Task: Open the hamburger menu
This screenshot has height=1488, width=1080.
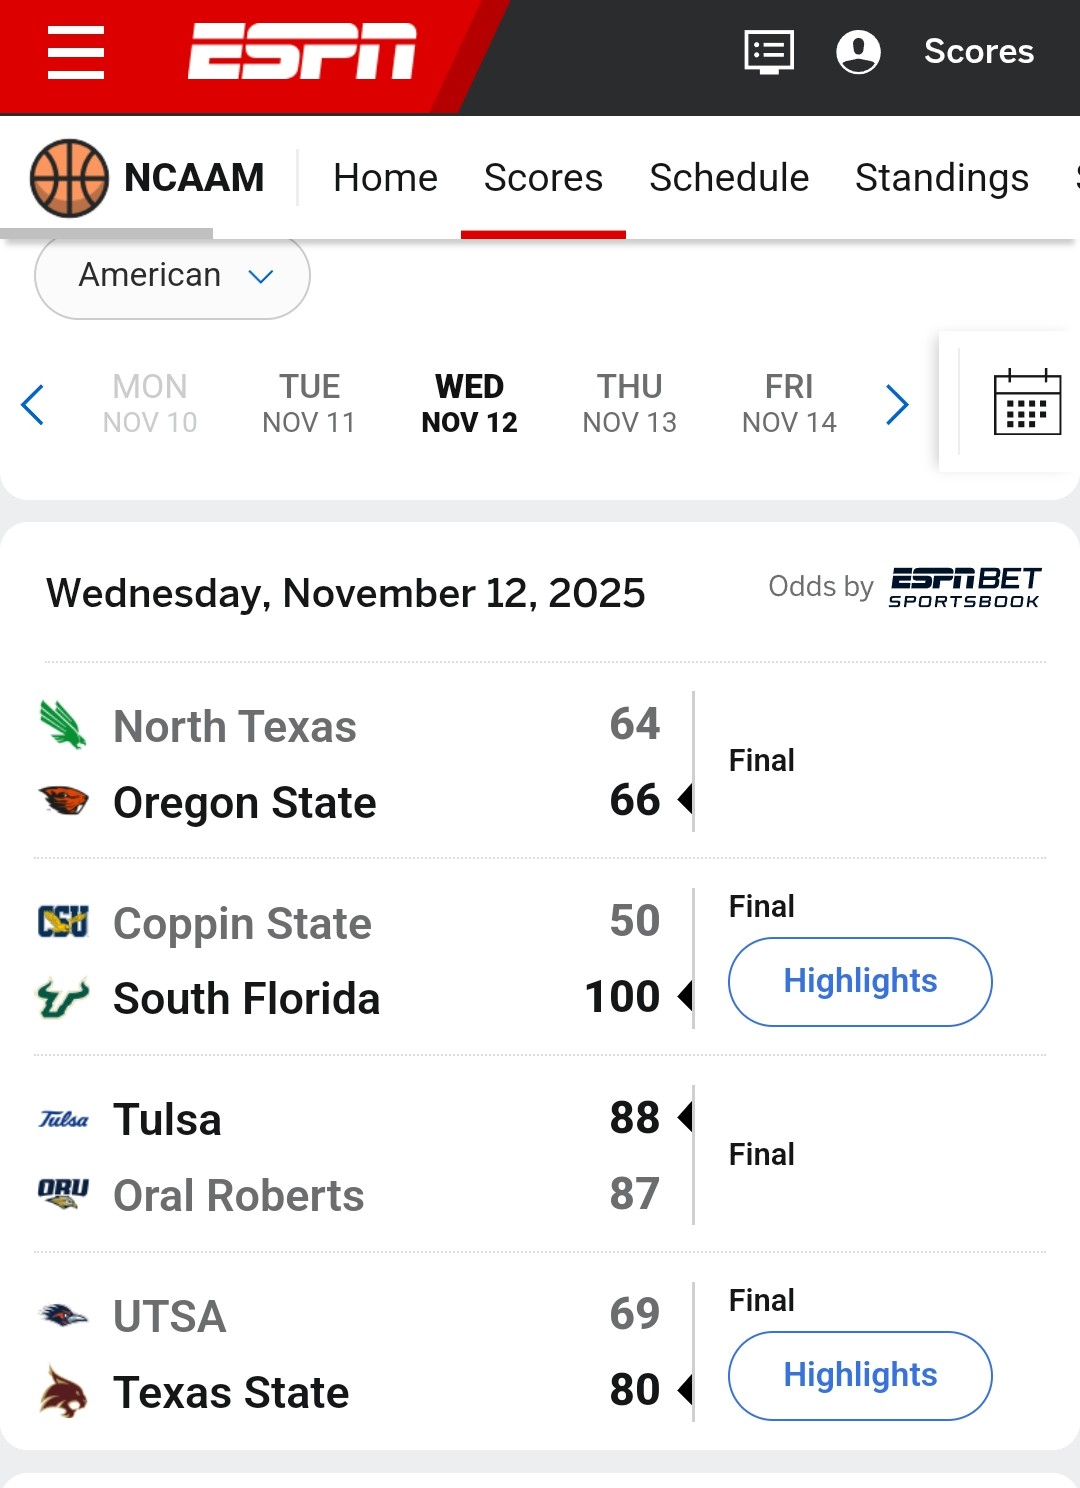Action: (76, 52)
